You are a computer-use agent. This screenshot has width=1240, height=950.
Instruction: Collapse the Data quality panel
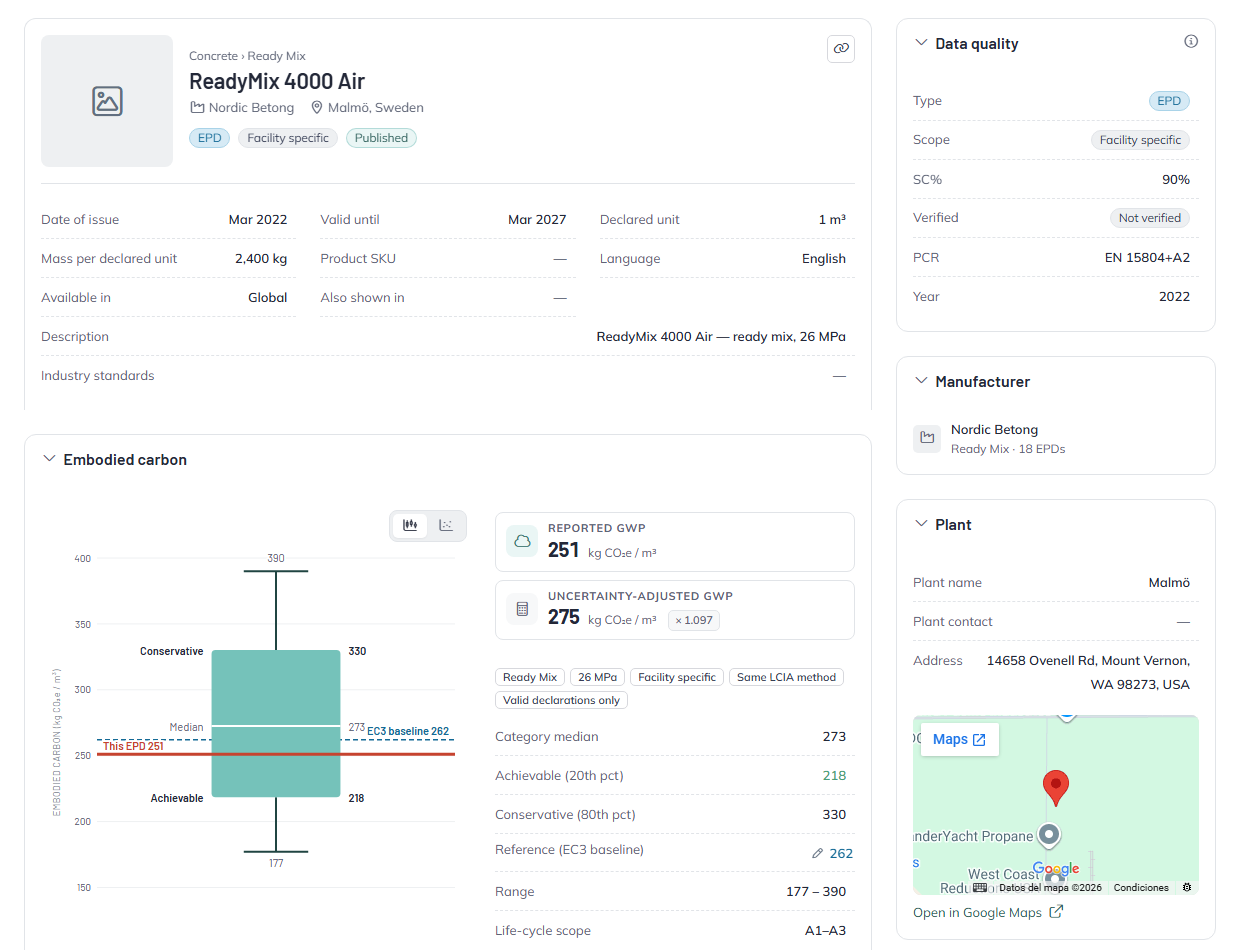(922, 44)
